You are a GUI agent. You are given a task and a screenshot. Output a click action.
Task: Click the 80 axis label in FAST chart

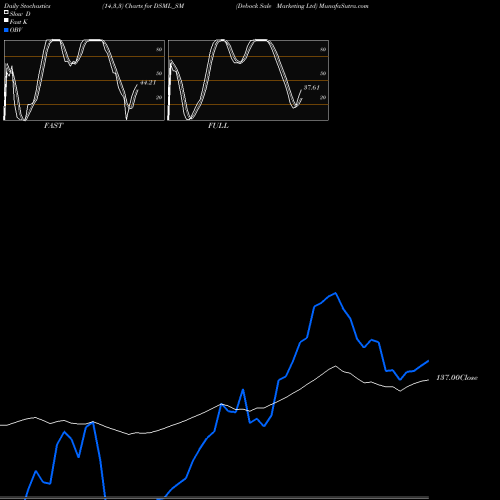pos(159,49)
